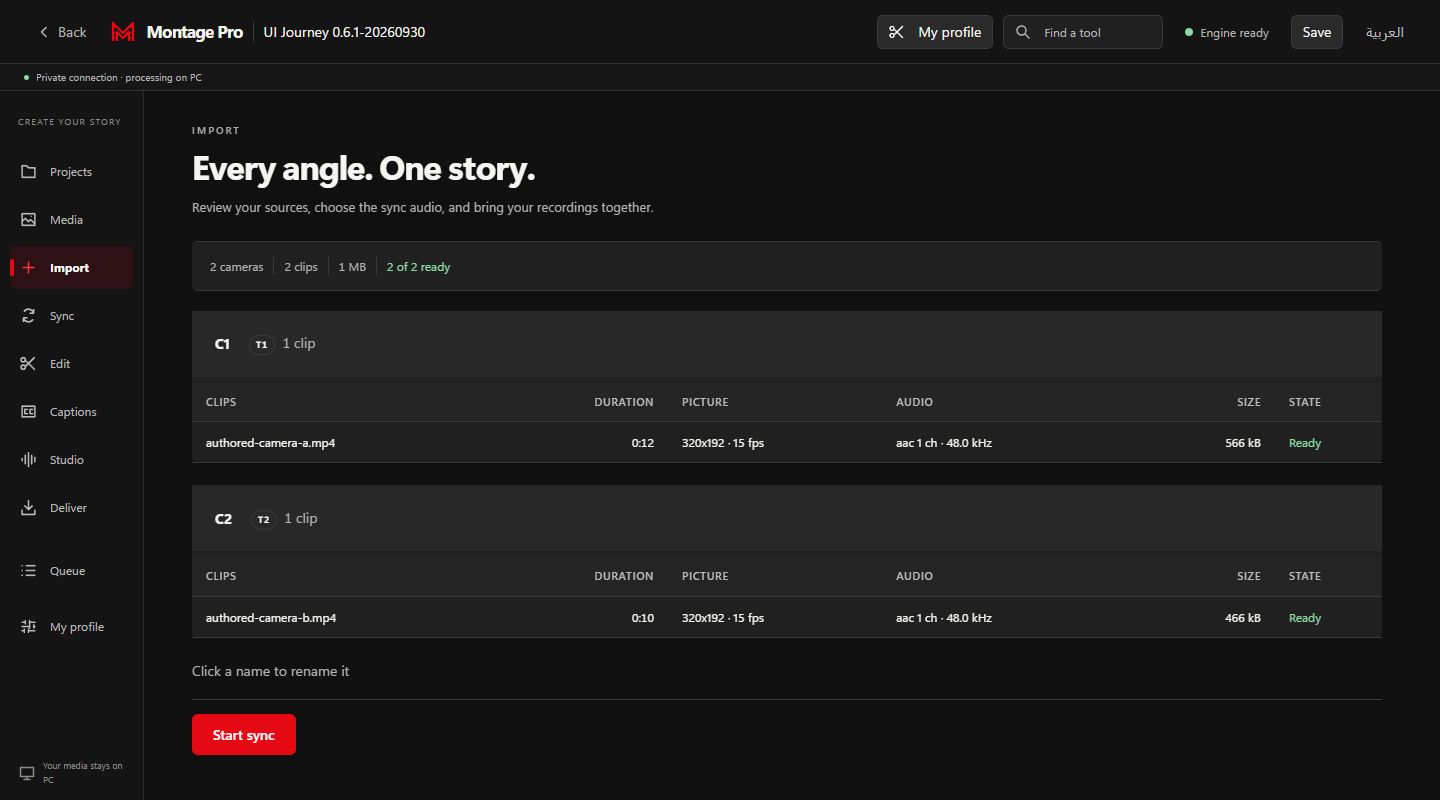
Task: Switch language to العربية
Action: tap(1385, 32)
